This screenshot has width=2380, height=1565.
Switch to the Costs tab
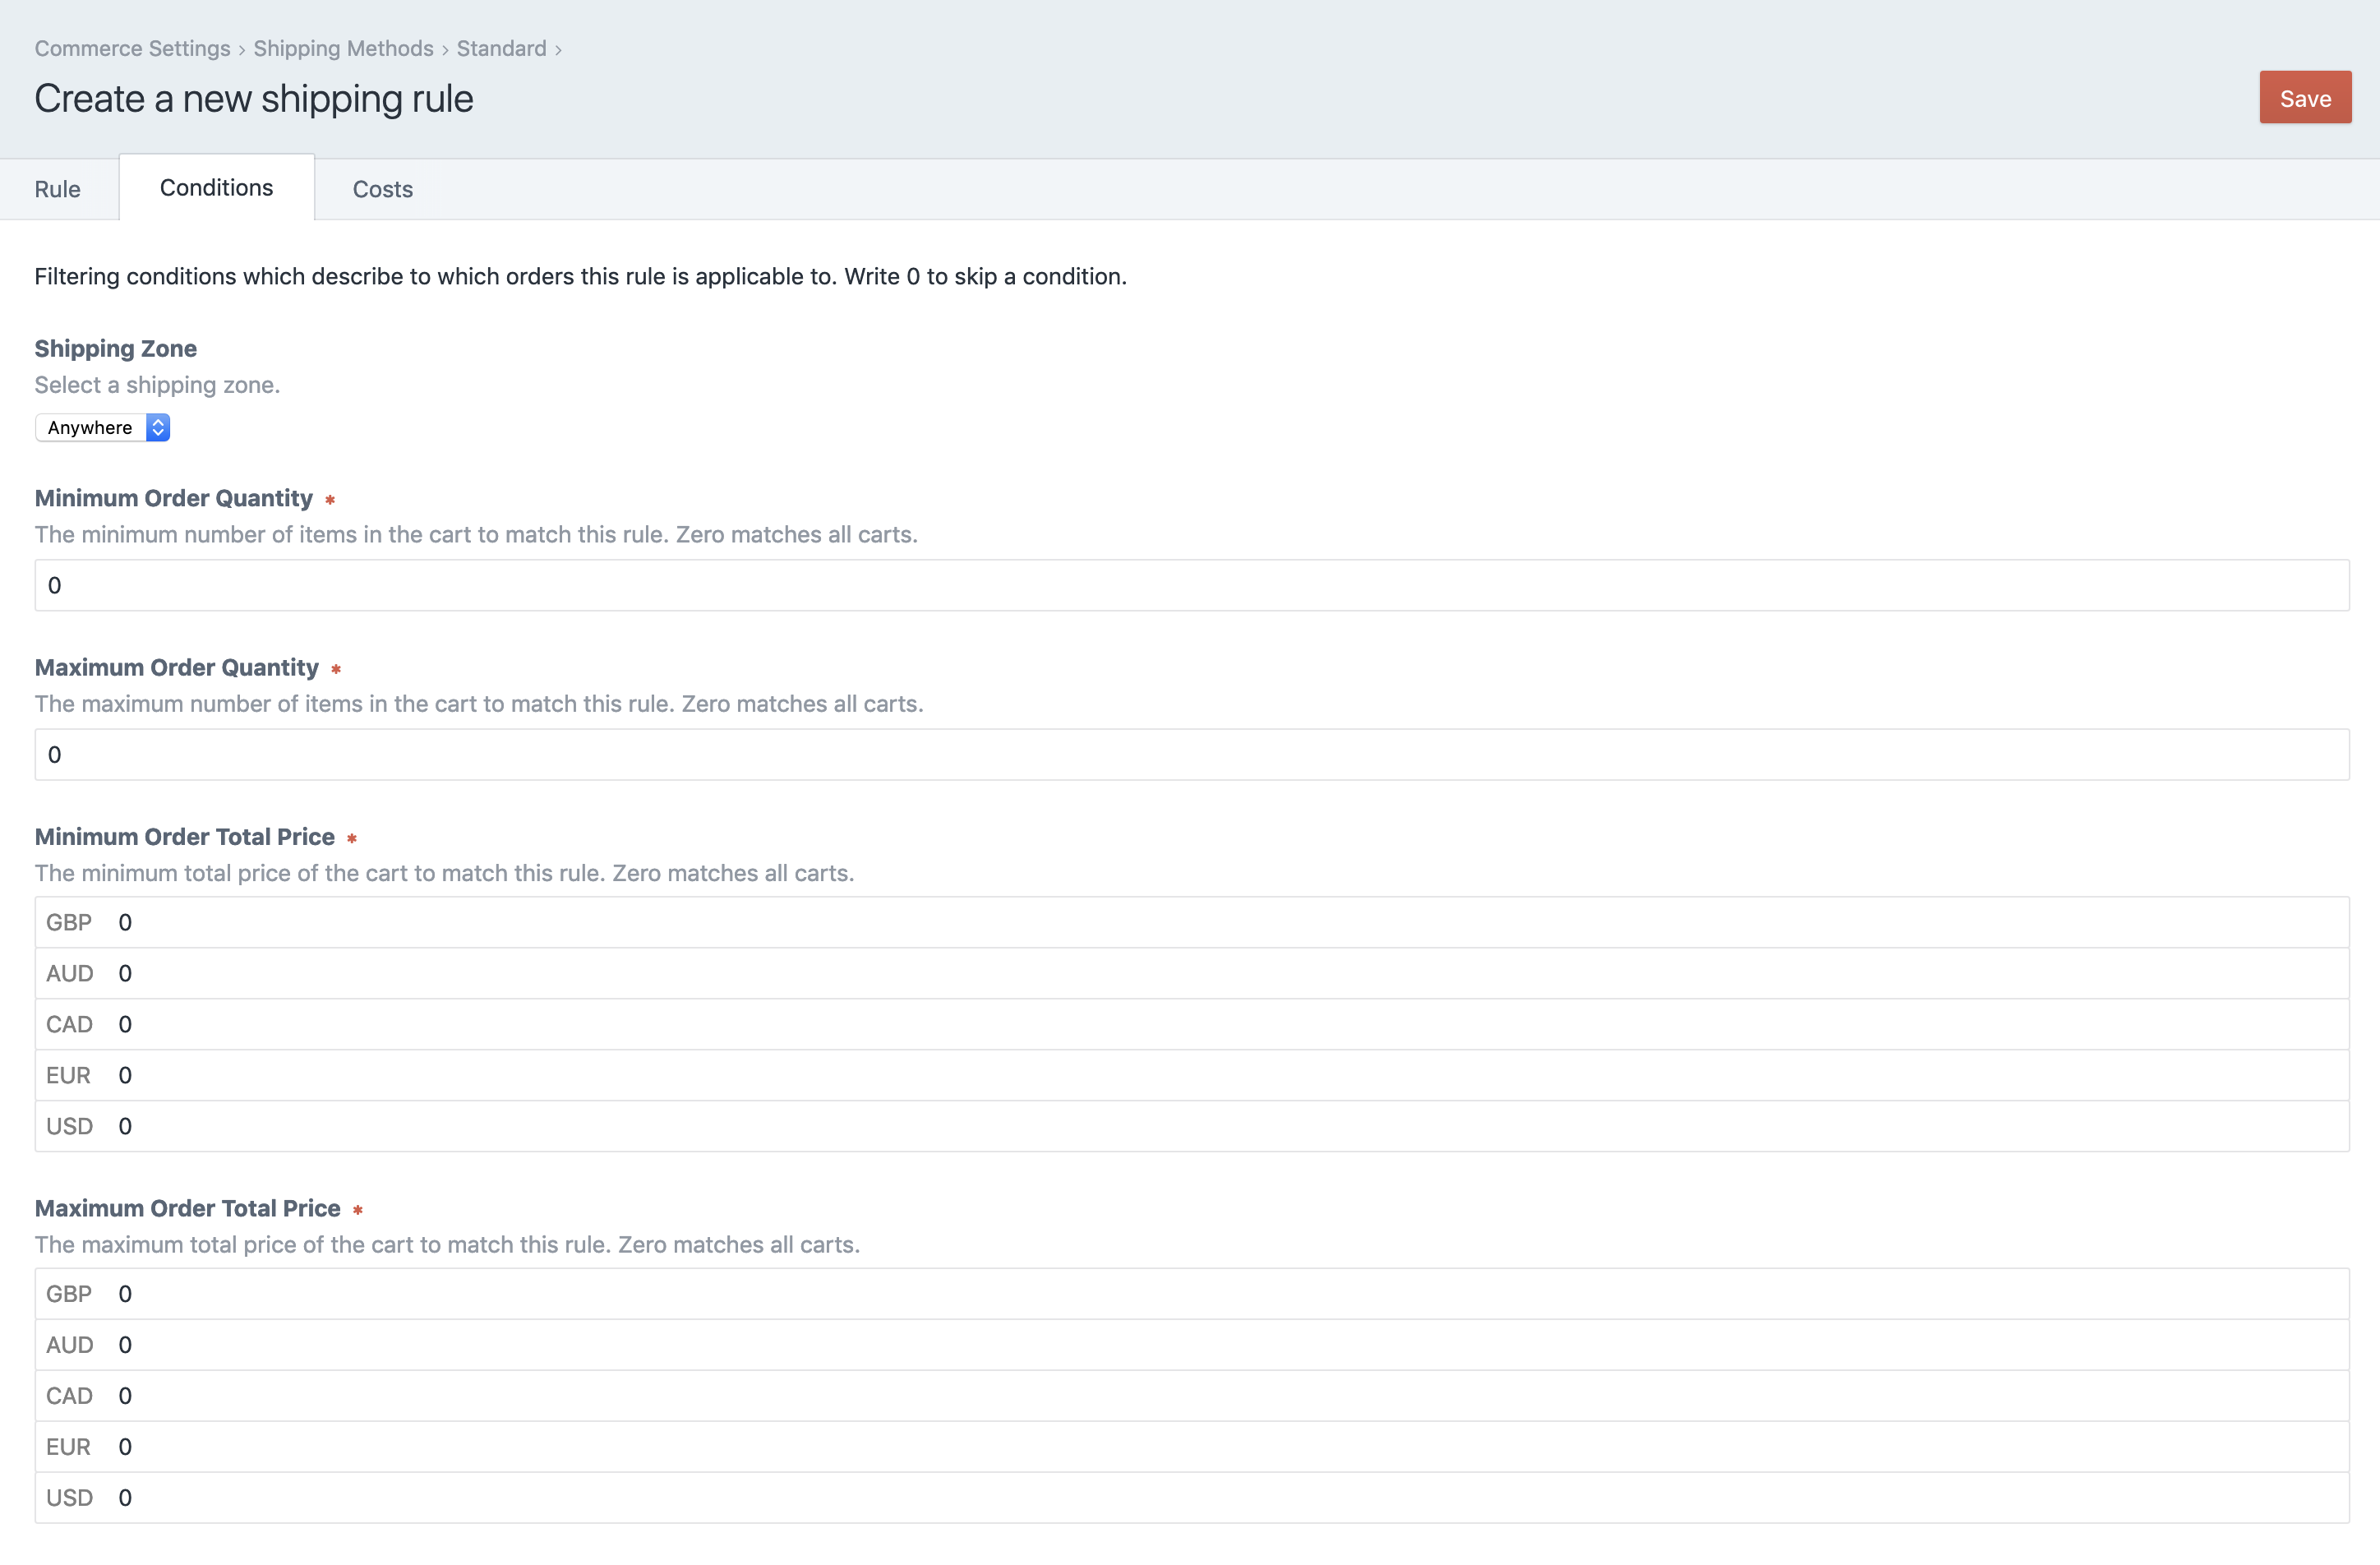[x=382, y=189]
